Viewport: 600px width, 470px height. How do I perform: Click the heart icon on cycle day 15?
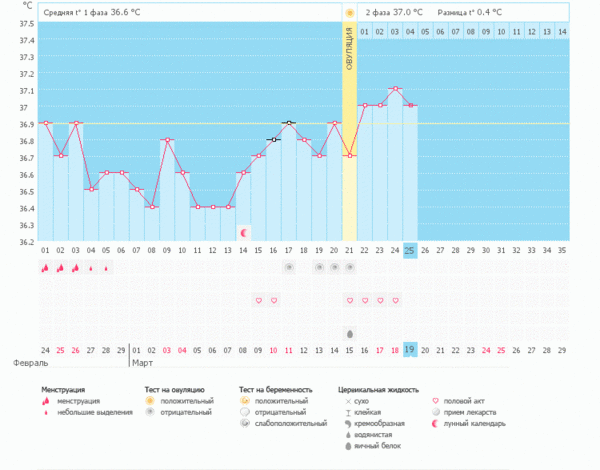[259, 300]
